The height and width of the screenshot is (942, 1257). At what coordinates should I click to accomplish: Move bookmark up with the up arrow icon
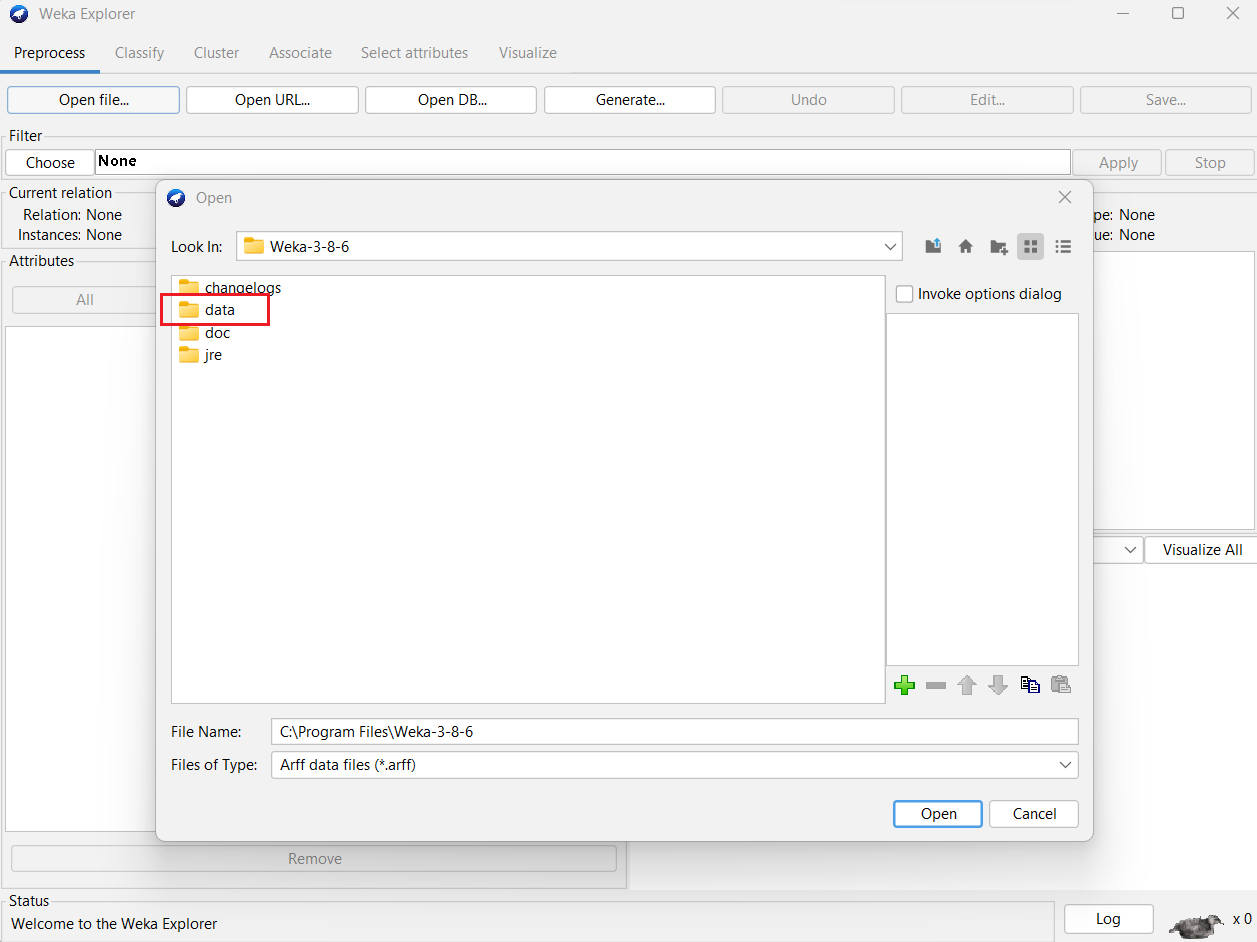click(967, 685)
